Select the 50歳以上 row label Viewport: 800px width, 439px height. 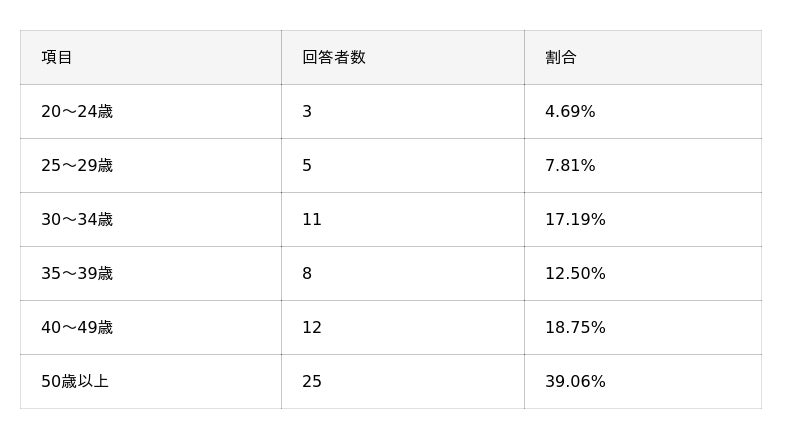click(75, 382)
